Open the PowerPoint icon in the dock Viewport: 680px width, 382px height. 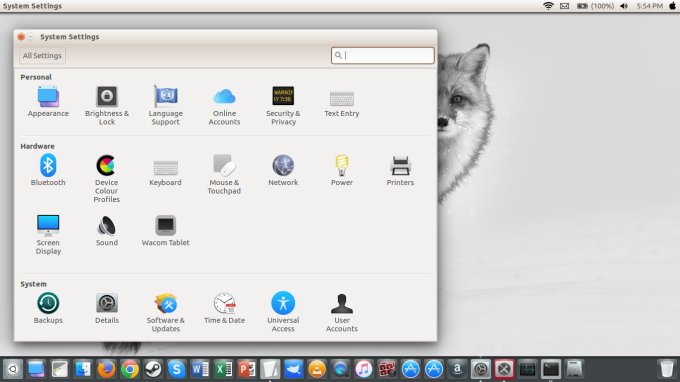coord(247,369)
